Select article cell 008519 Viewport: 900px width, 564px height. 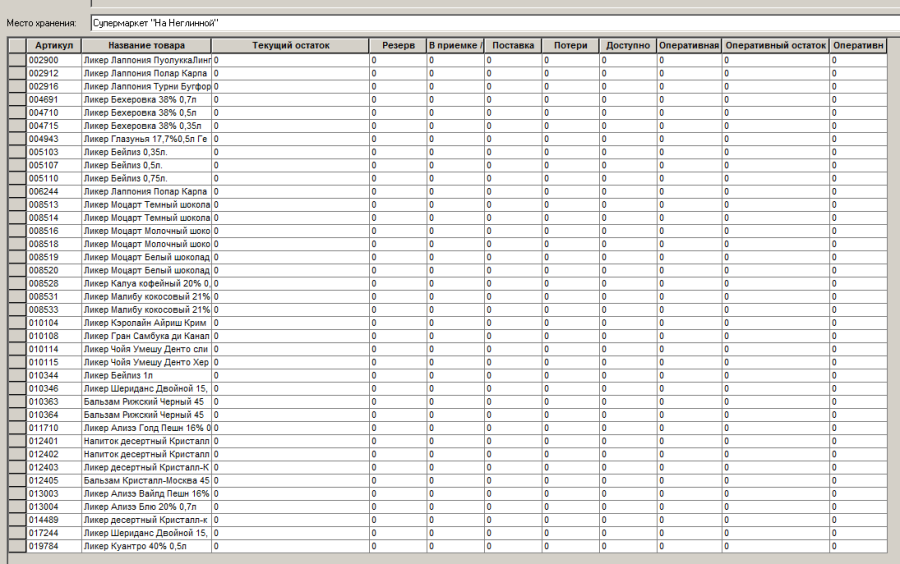[x=54, y=257]
